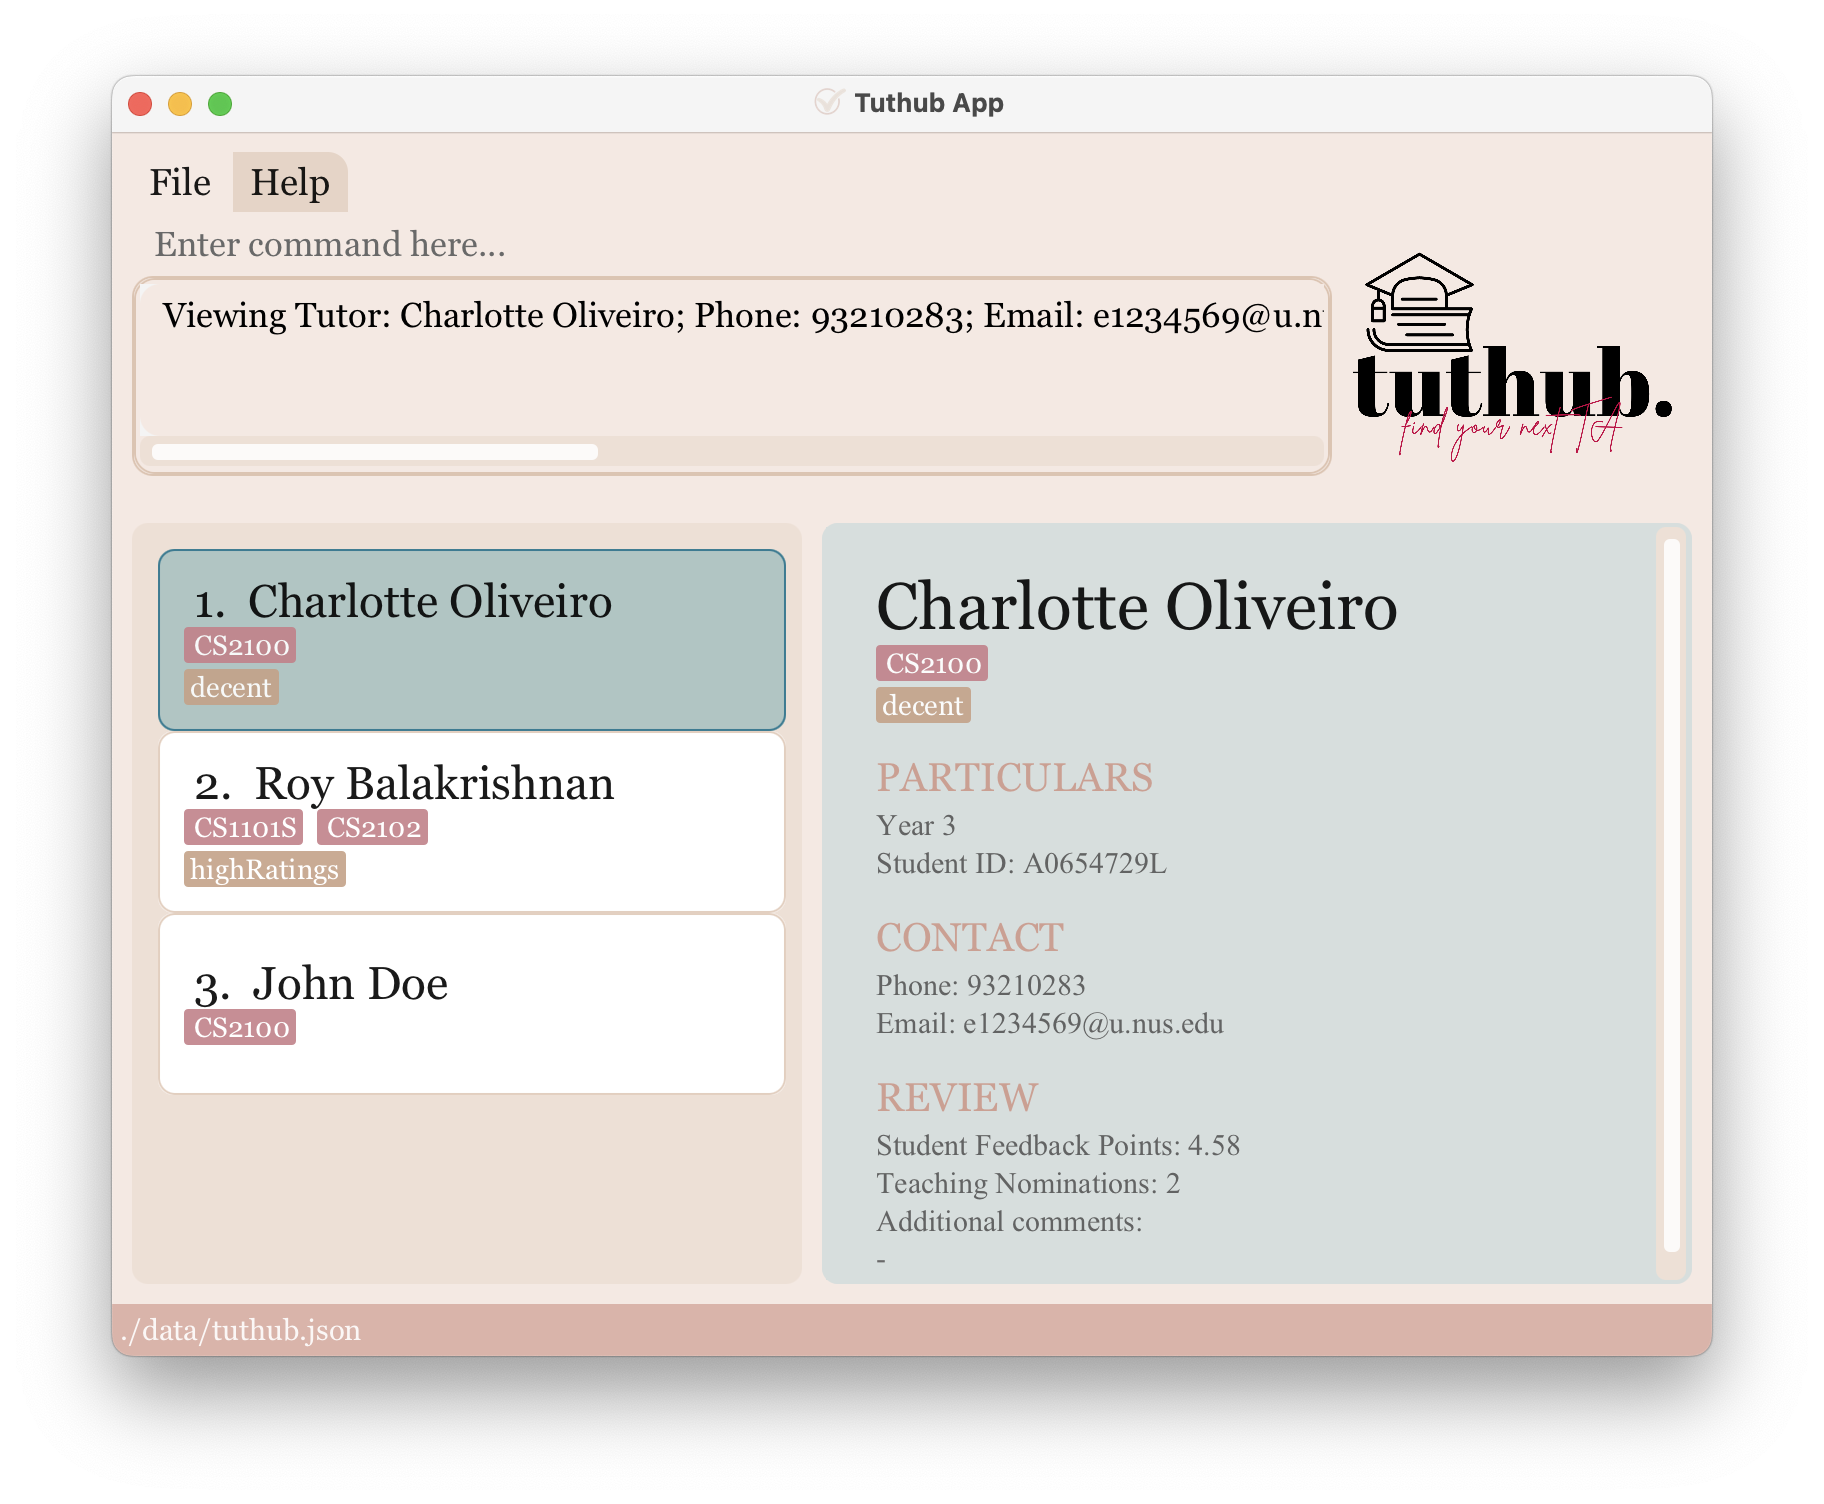Select the John Doe tutor card

[472, 1004]
